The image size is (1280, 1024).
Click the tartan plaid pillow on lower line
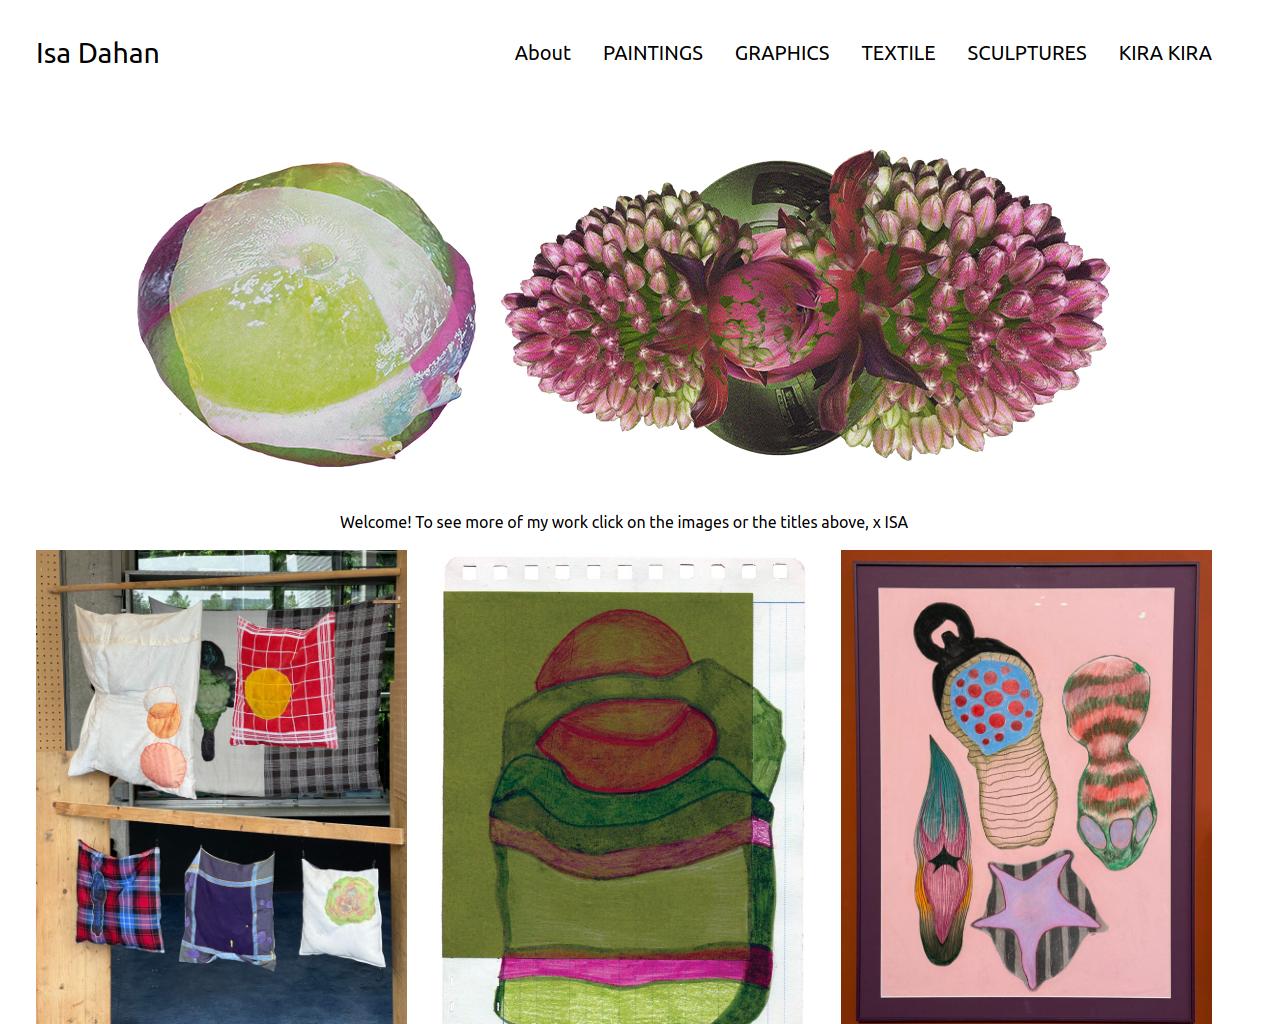click(118, 894)
